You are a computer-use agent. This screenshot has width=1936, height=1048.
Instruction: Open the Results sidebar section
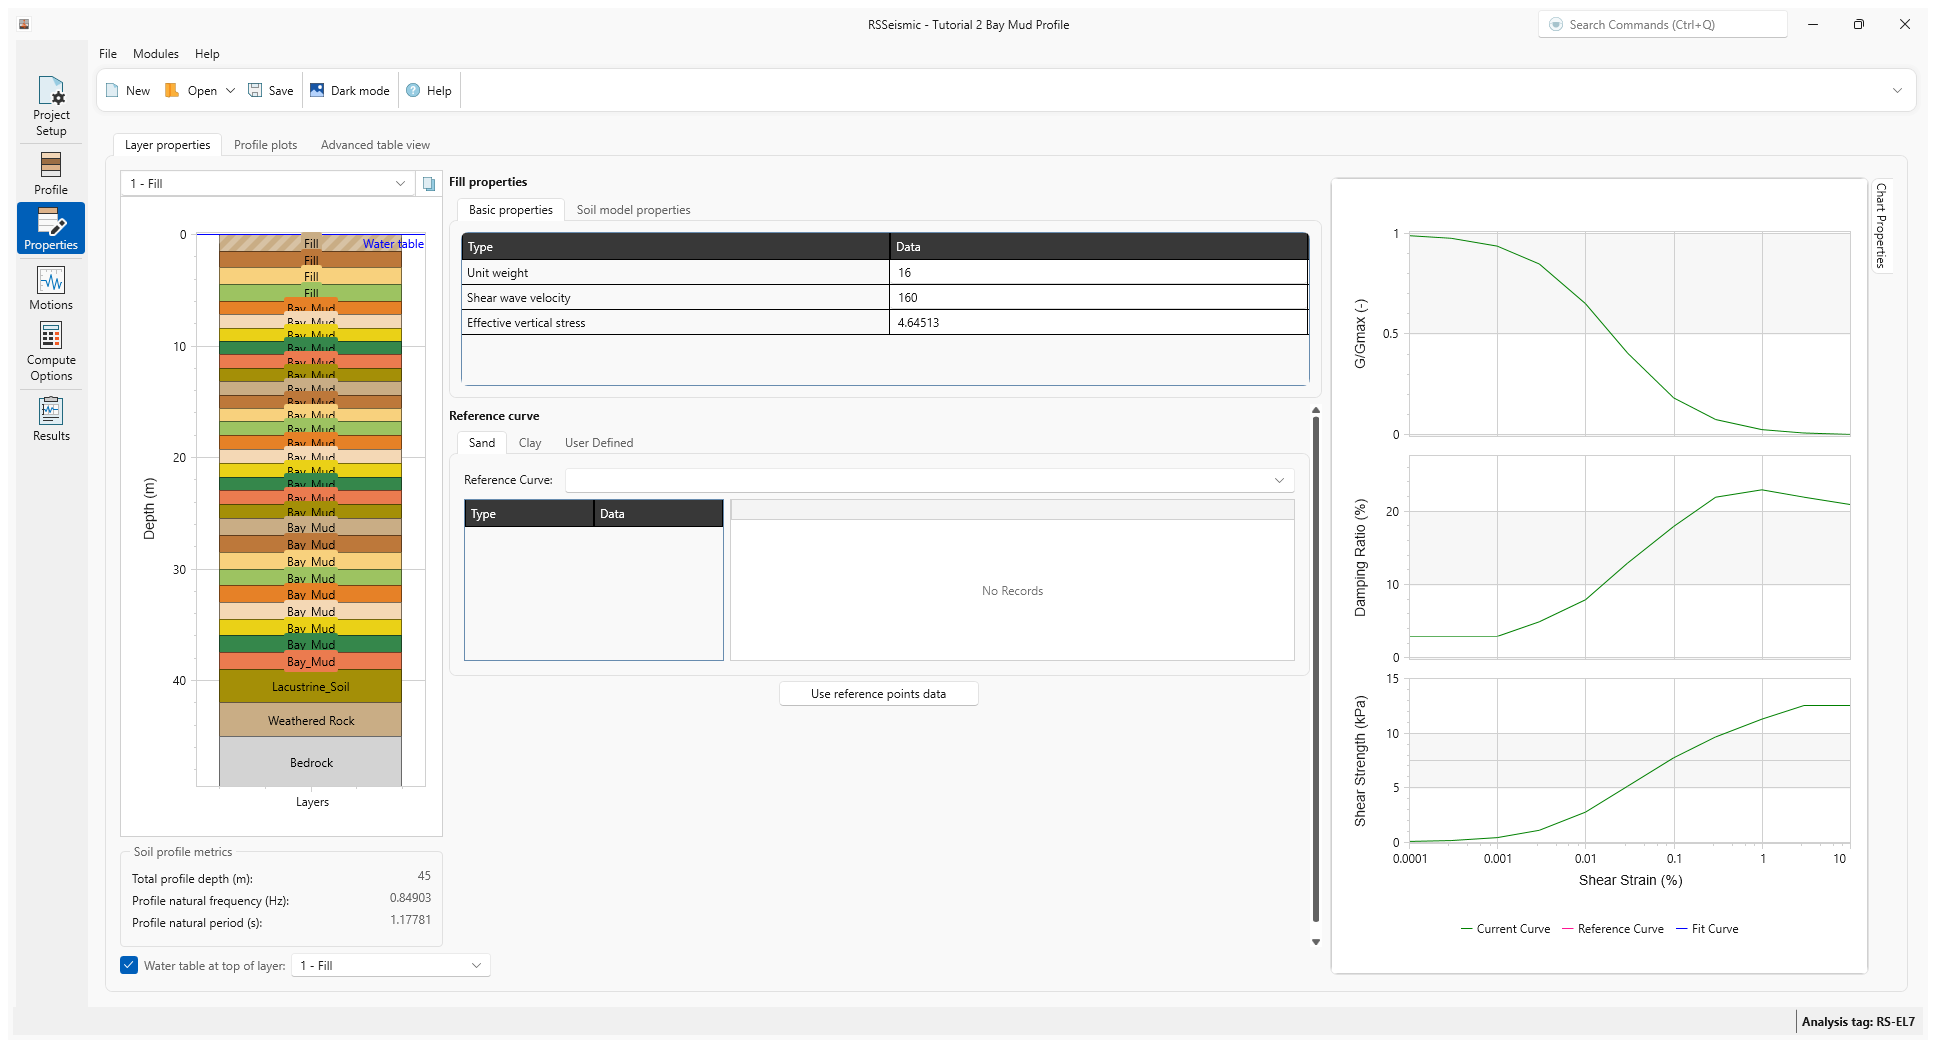51,419
